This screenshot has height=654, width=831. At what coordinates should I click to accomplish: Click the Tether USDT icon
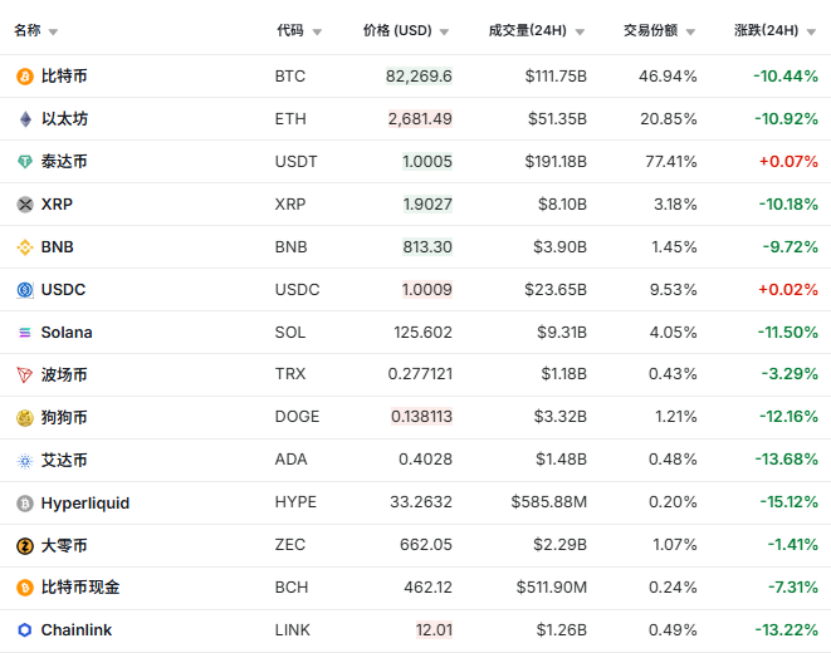pos(25,162)
